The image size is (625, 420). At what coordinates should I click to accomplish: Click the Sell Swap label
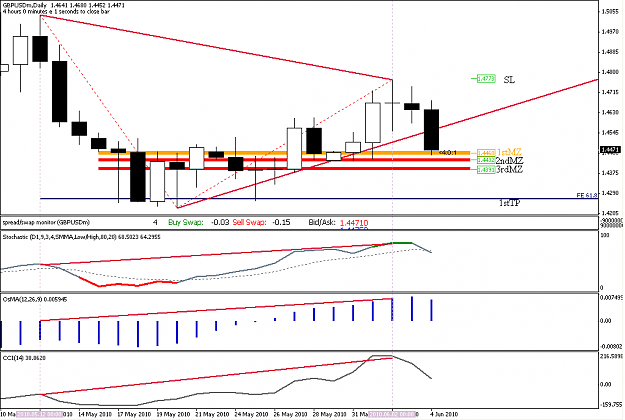(249, 222)
